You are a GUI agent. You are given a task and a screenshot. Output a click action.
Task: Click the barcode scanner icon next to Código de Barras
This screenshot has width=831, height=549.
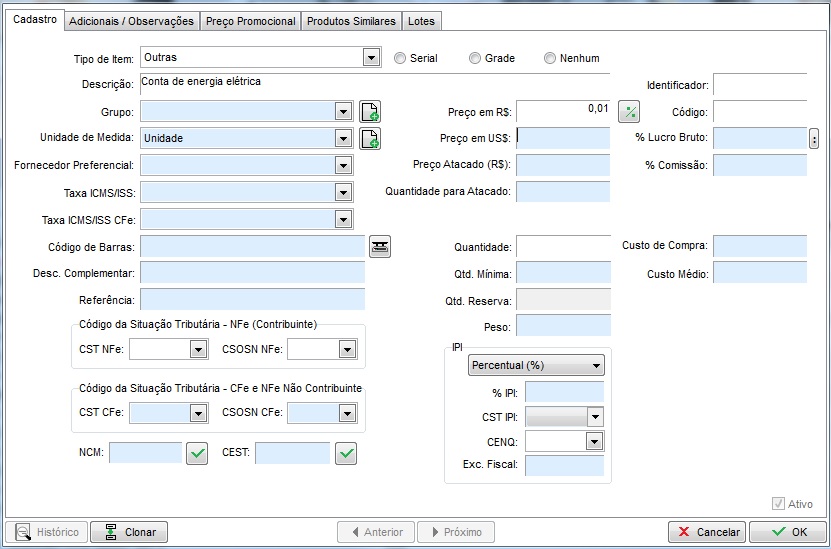pos(380,246)
